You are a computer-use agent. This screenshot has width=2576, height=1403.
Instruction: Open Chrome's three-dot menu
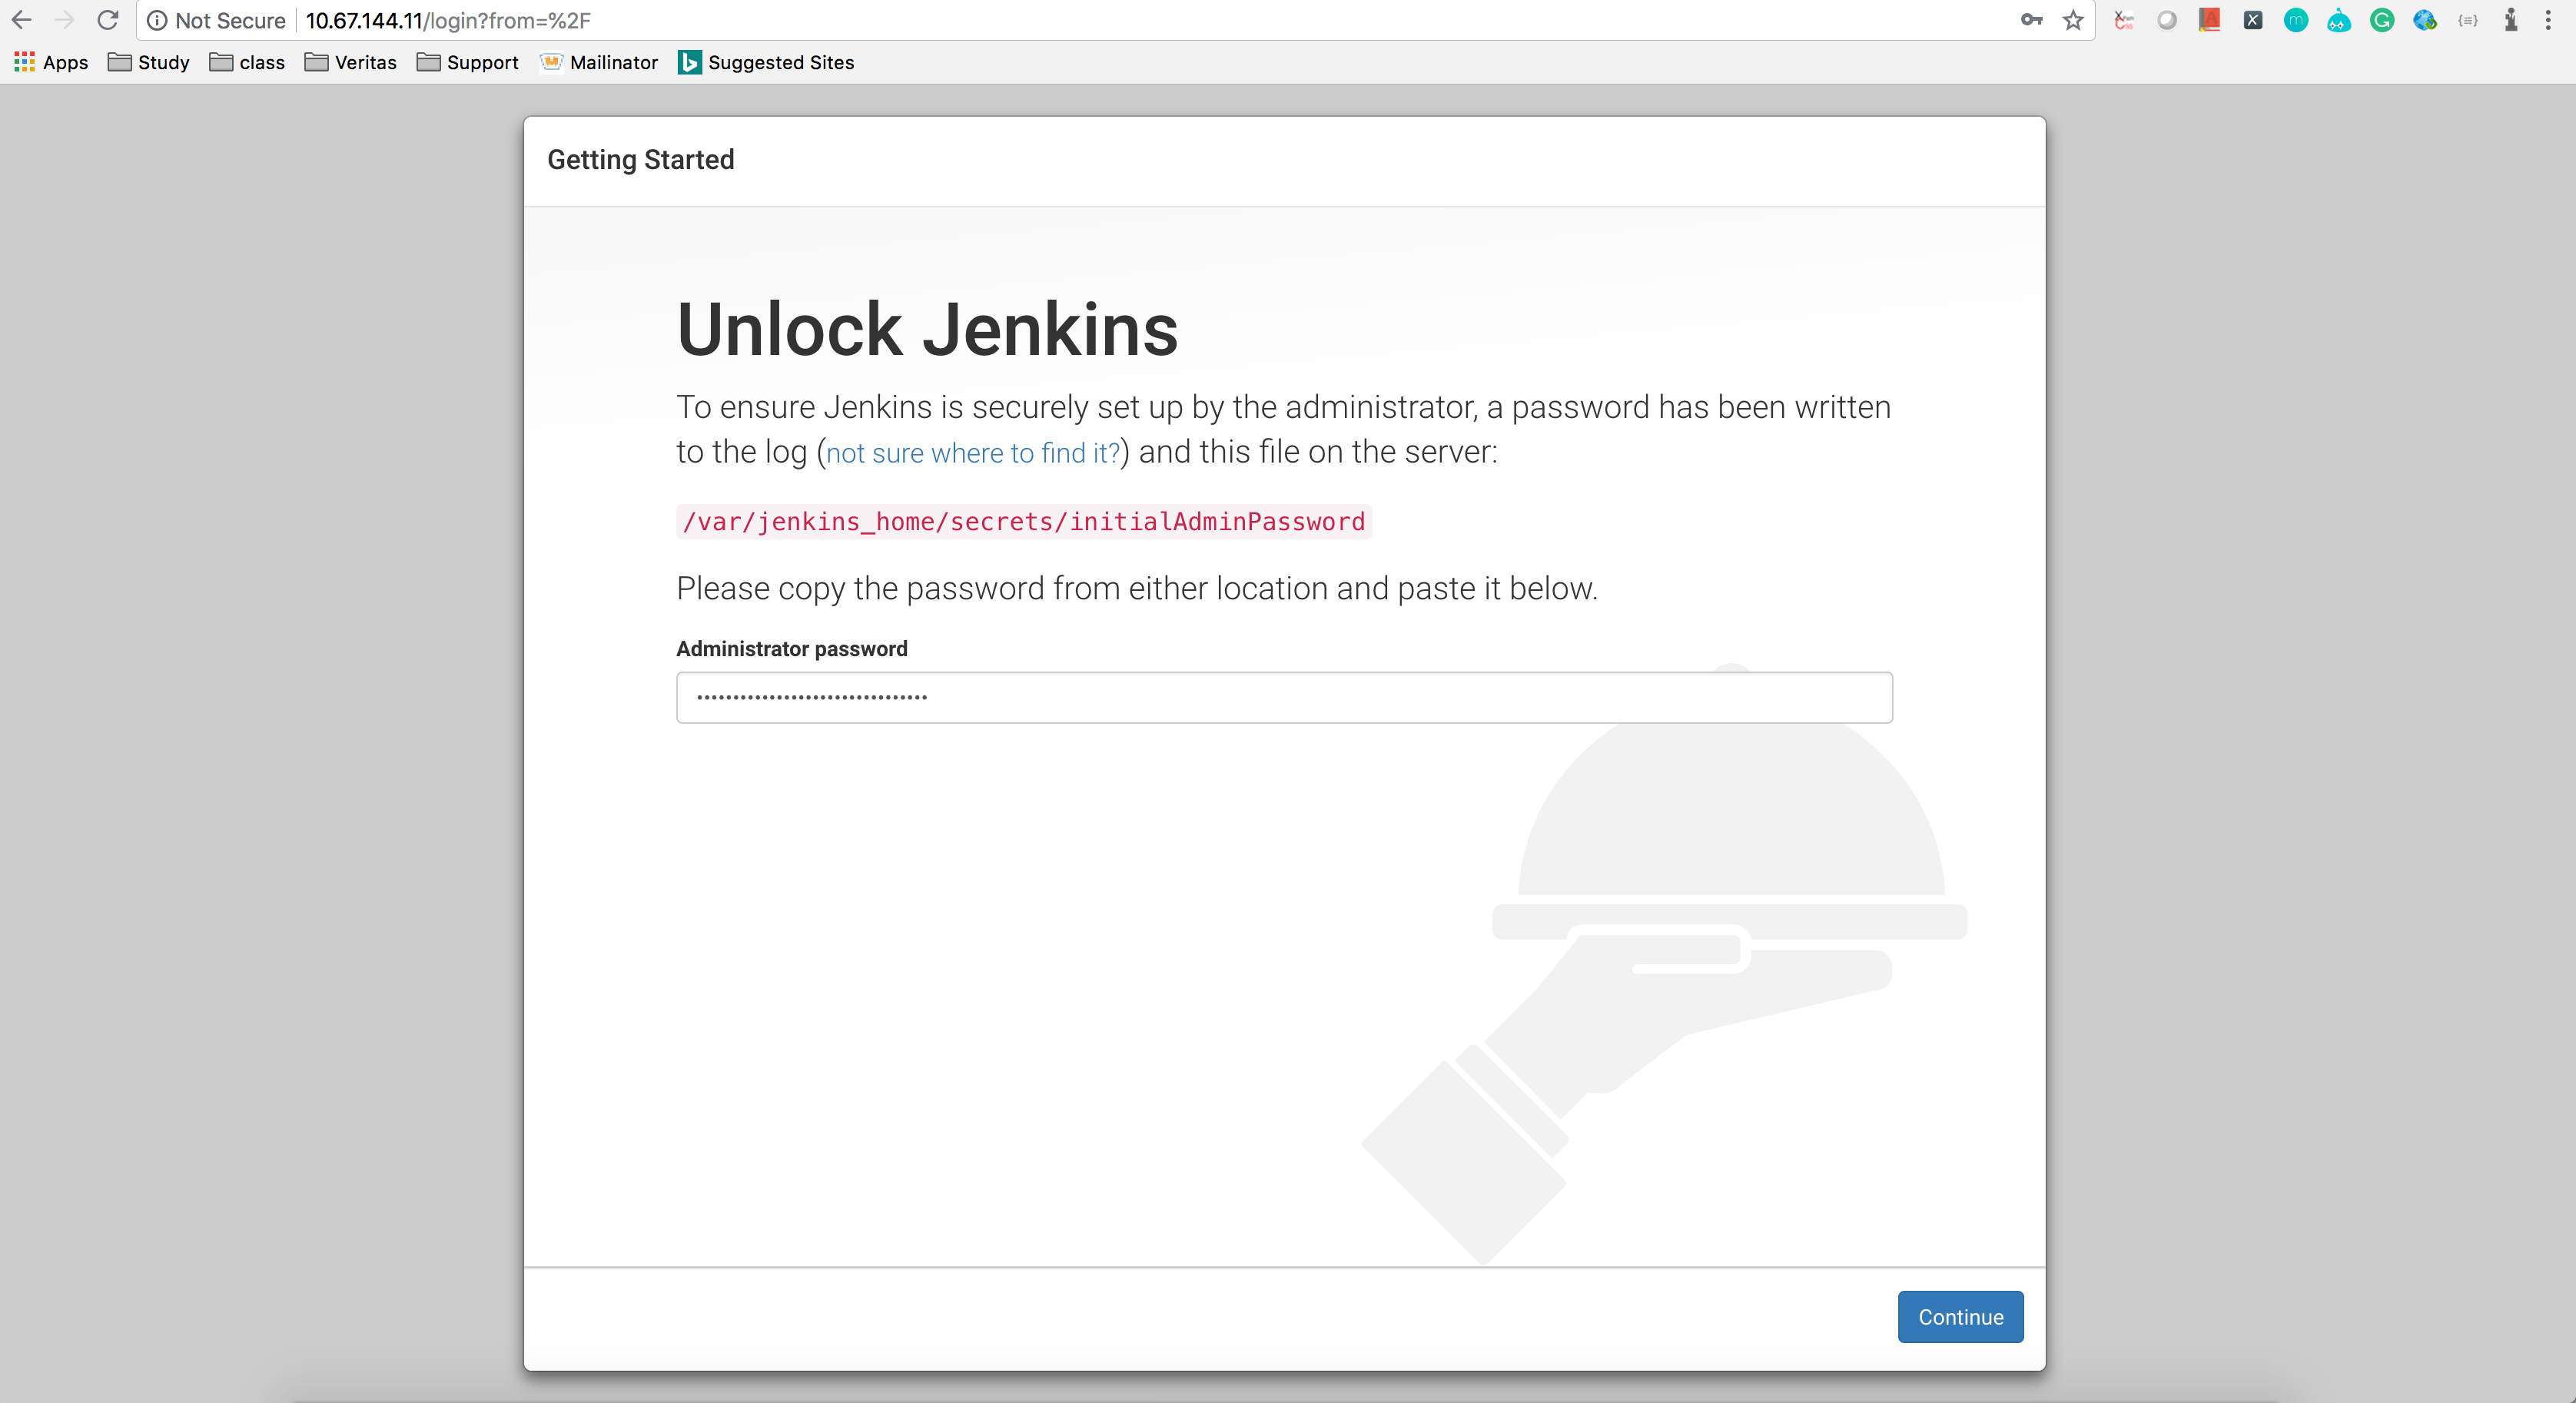click(x=2548, y=20)
